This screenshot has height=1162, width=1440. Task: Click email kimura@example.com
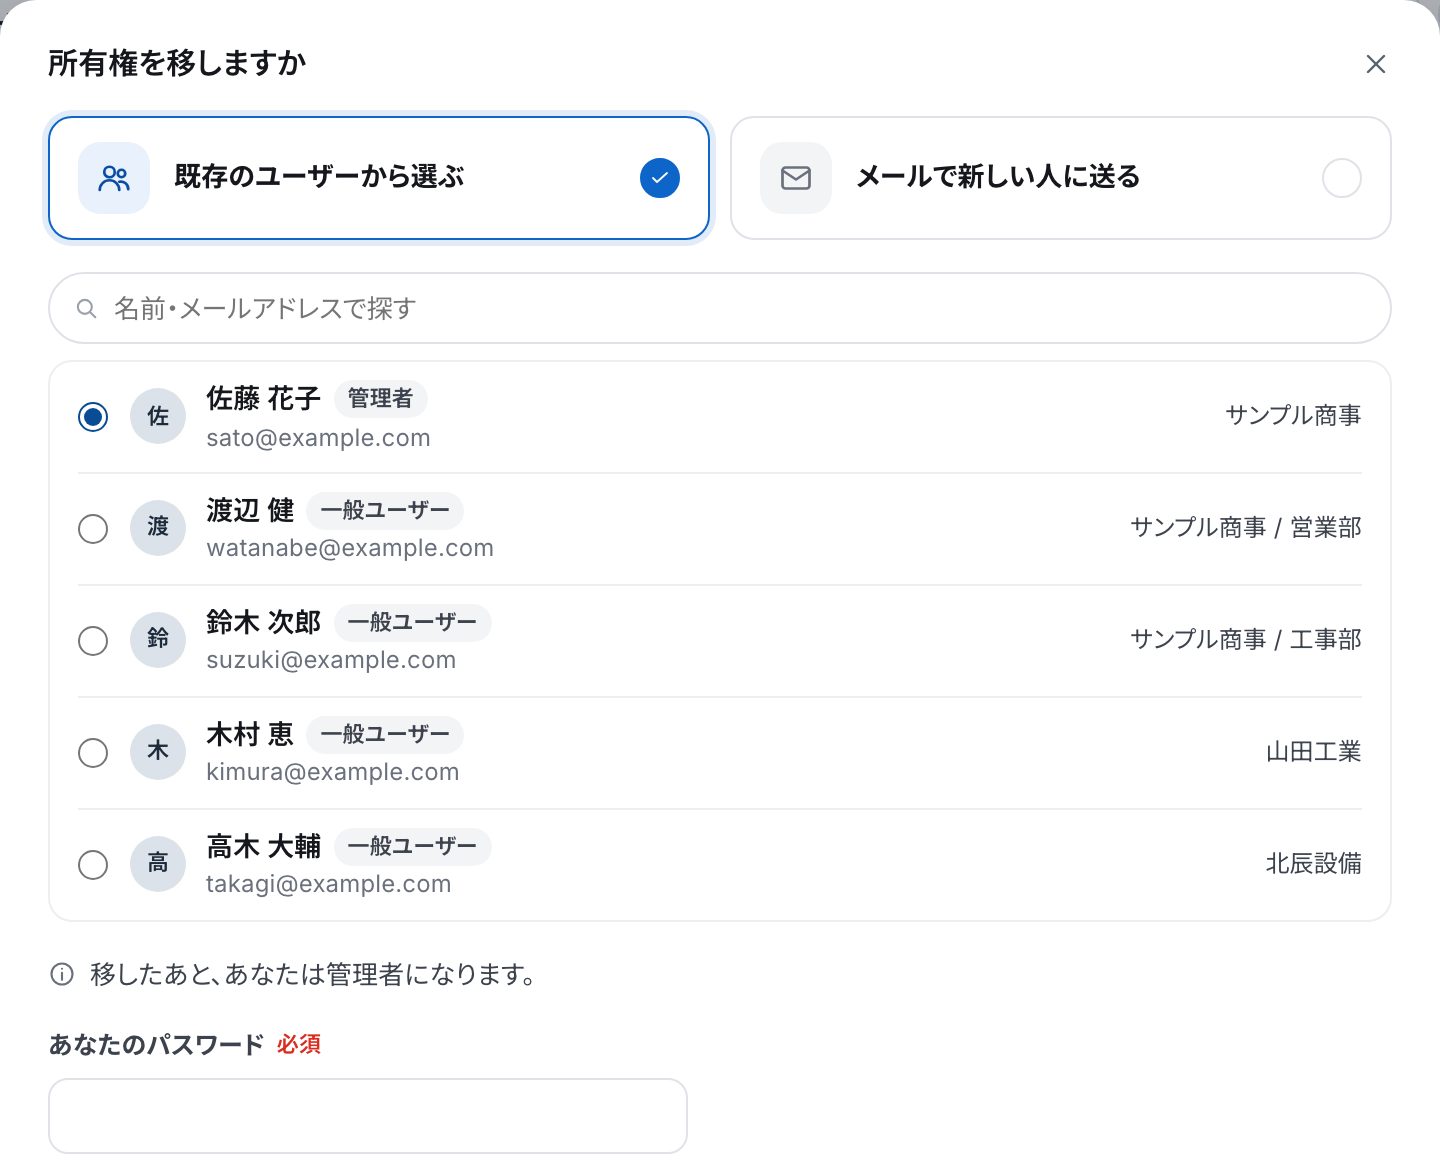(x=332, y=772)
